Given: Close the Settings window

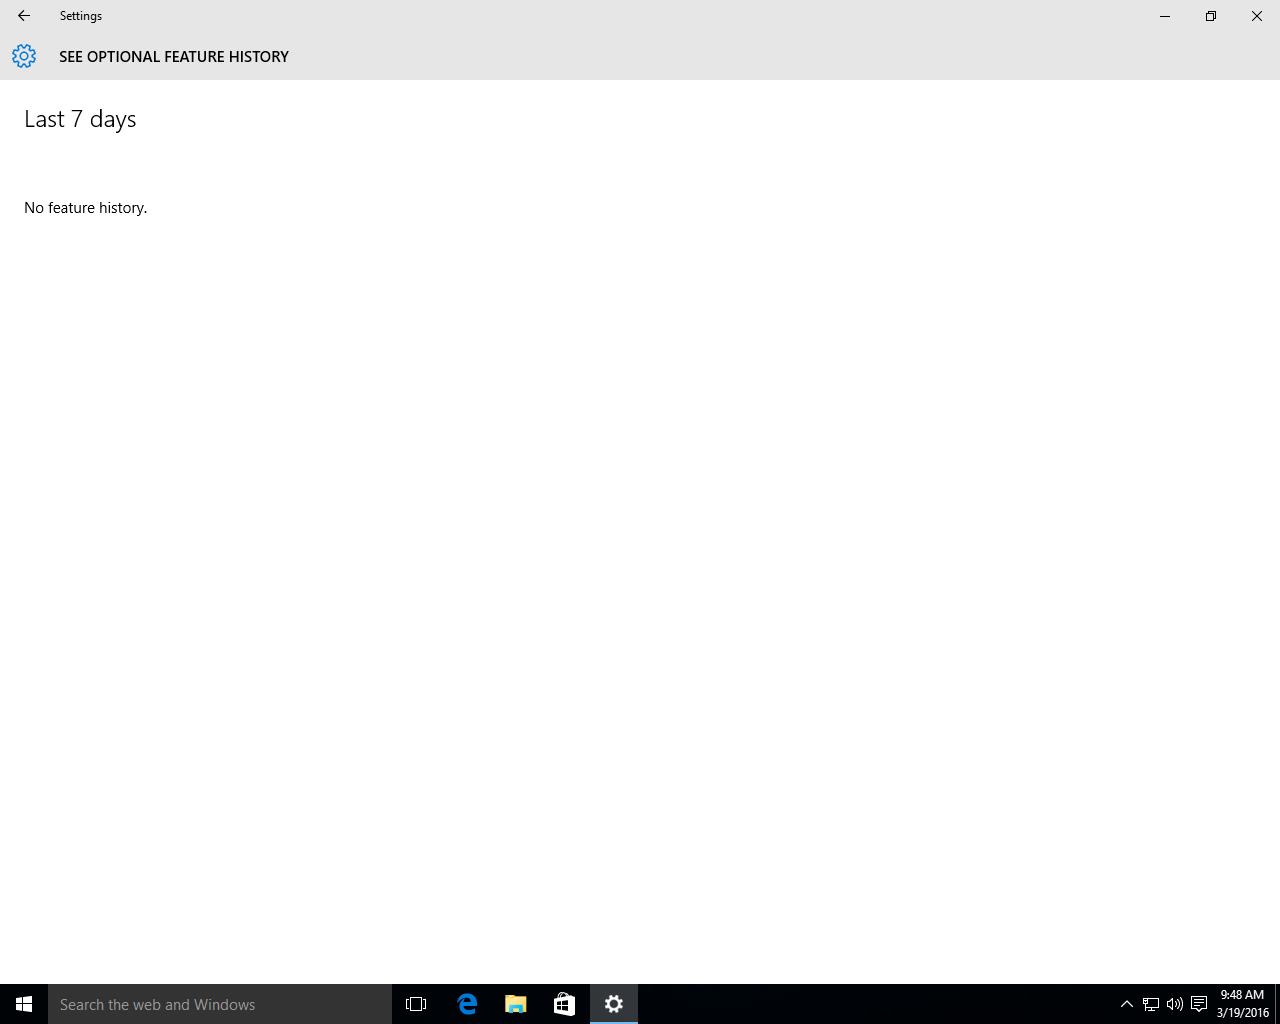Looking at the screenshot, I should 1257,16.
